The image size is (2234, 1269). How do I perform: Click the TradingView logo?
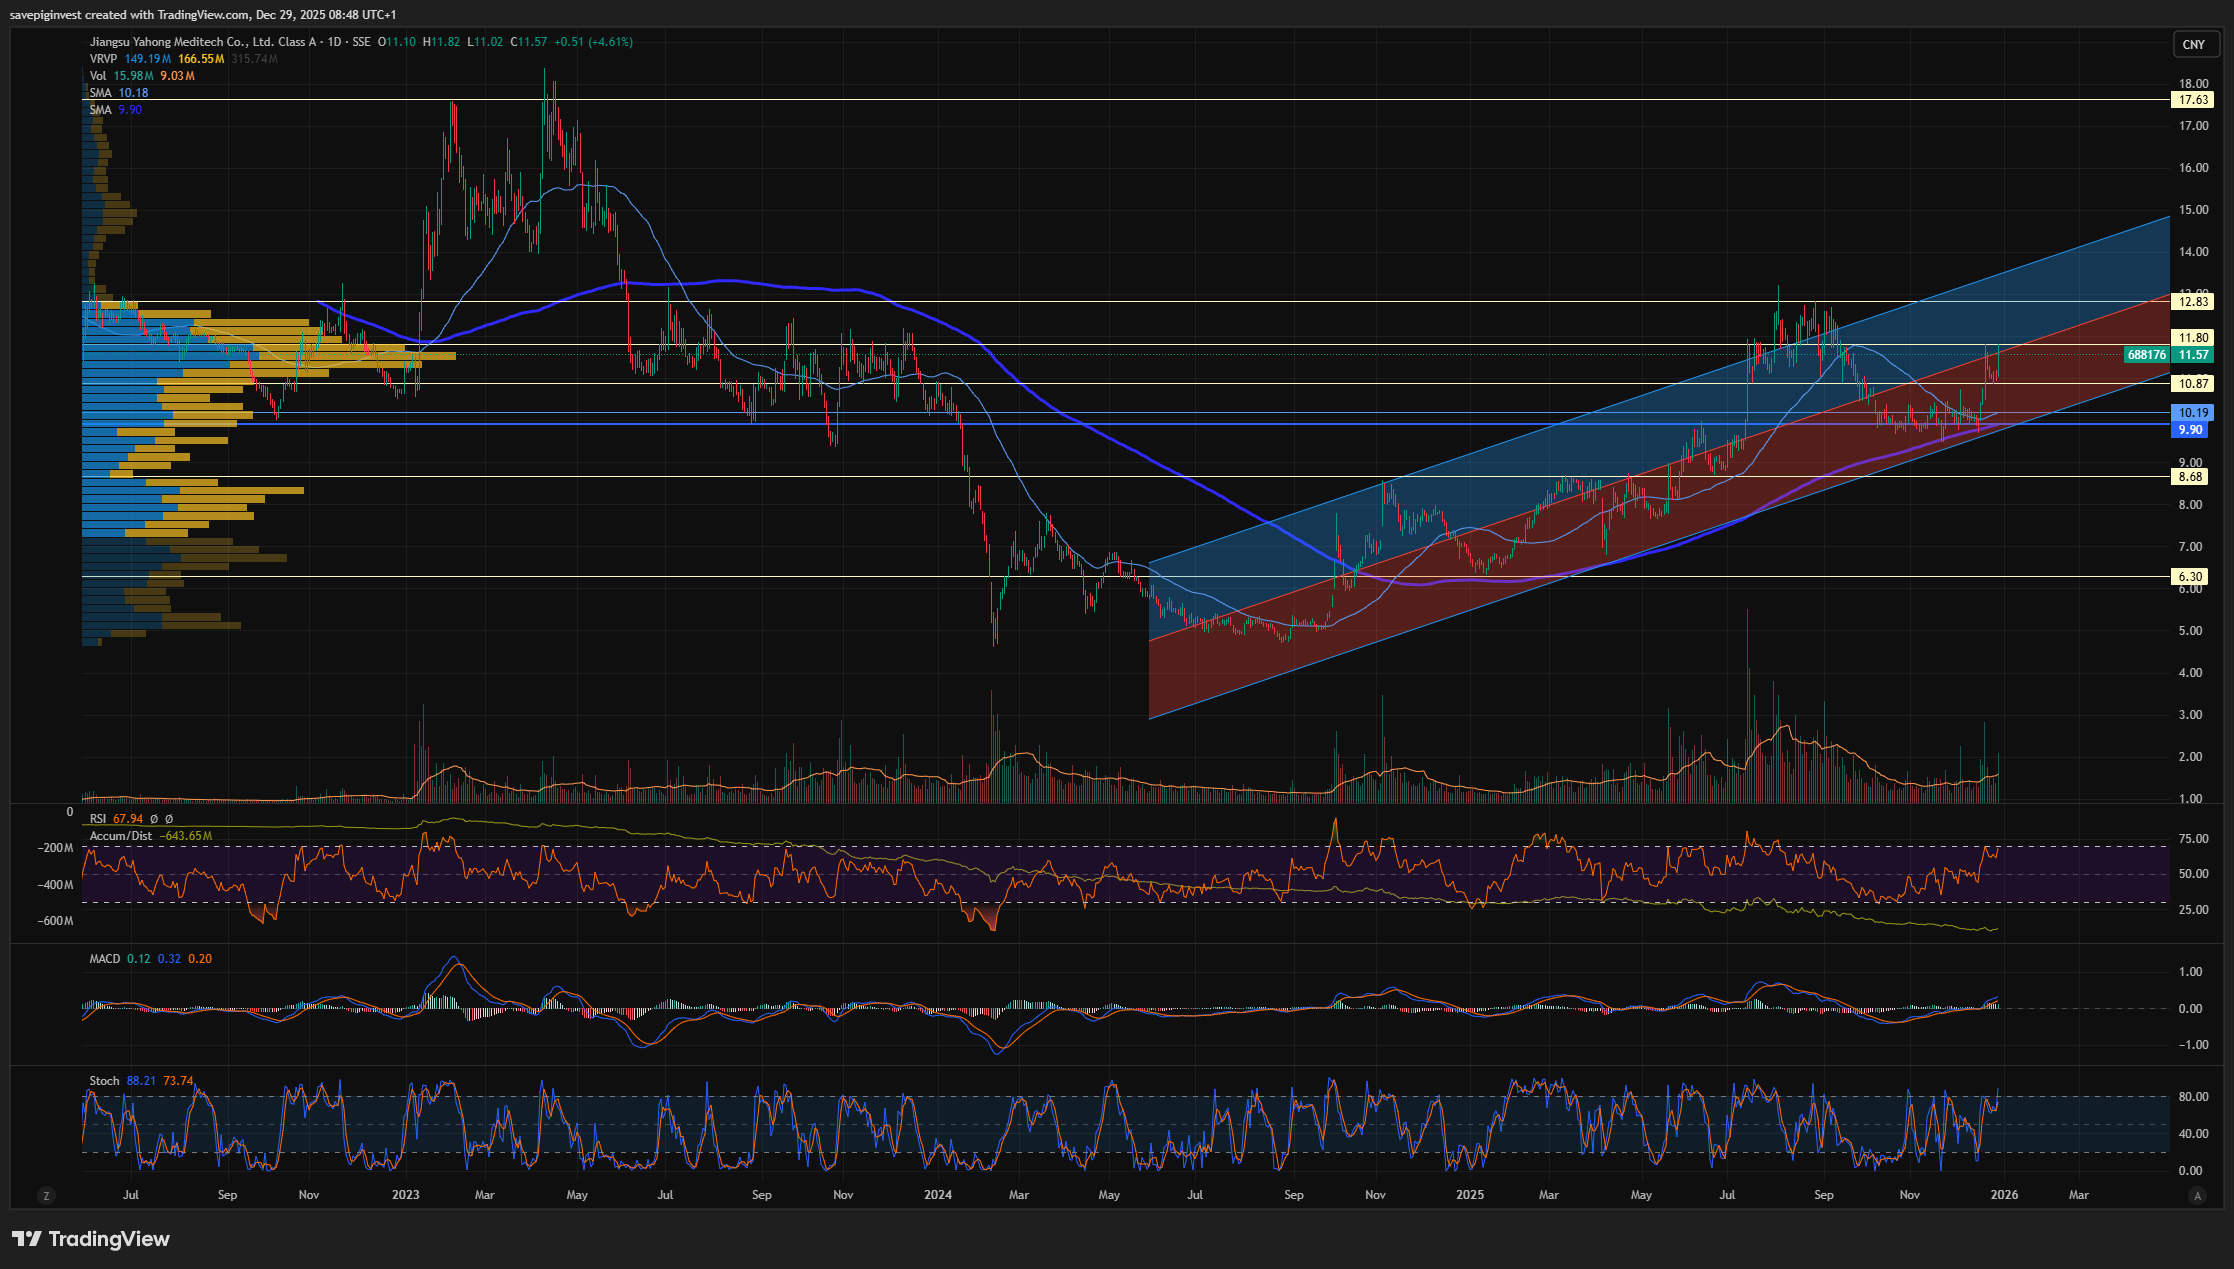coord(91,1239)
